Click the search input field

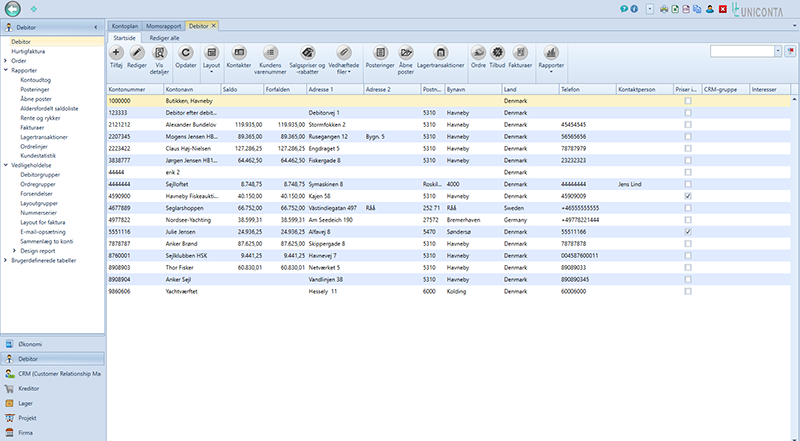click(x=742, y=51)
